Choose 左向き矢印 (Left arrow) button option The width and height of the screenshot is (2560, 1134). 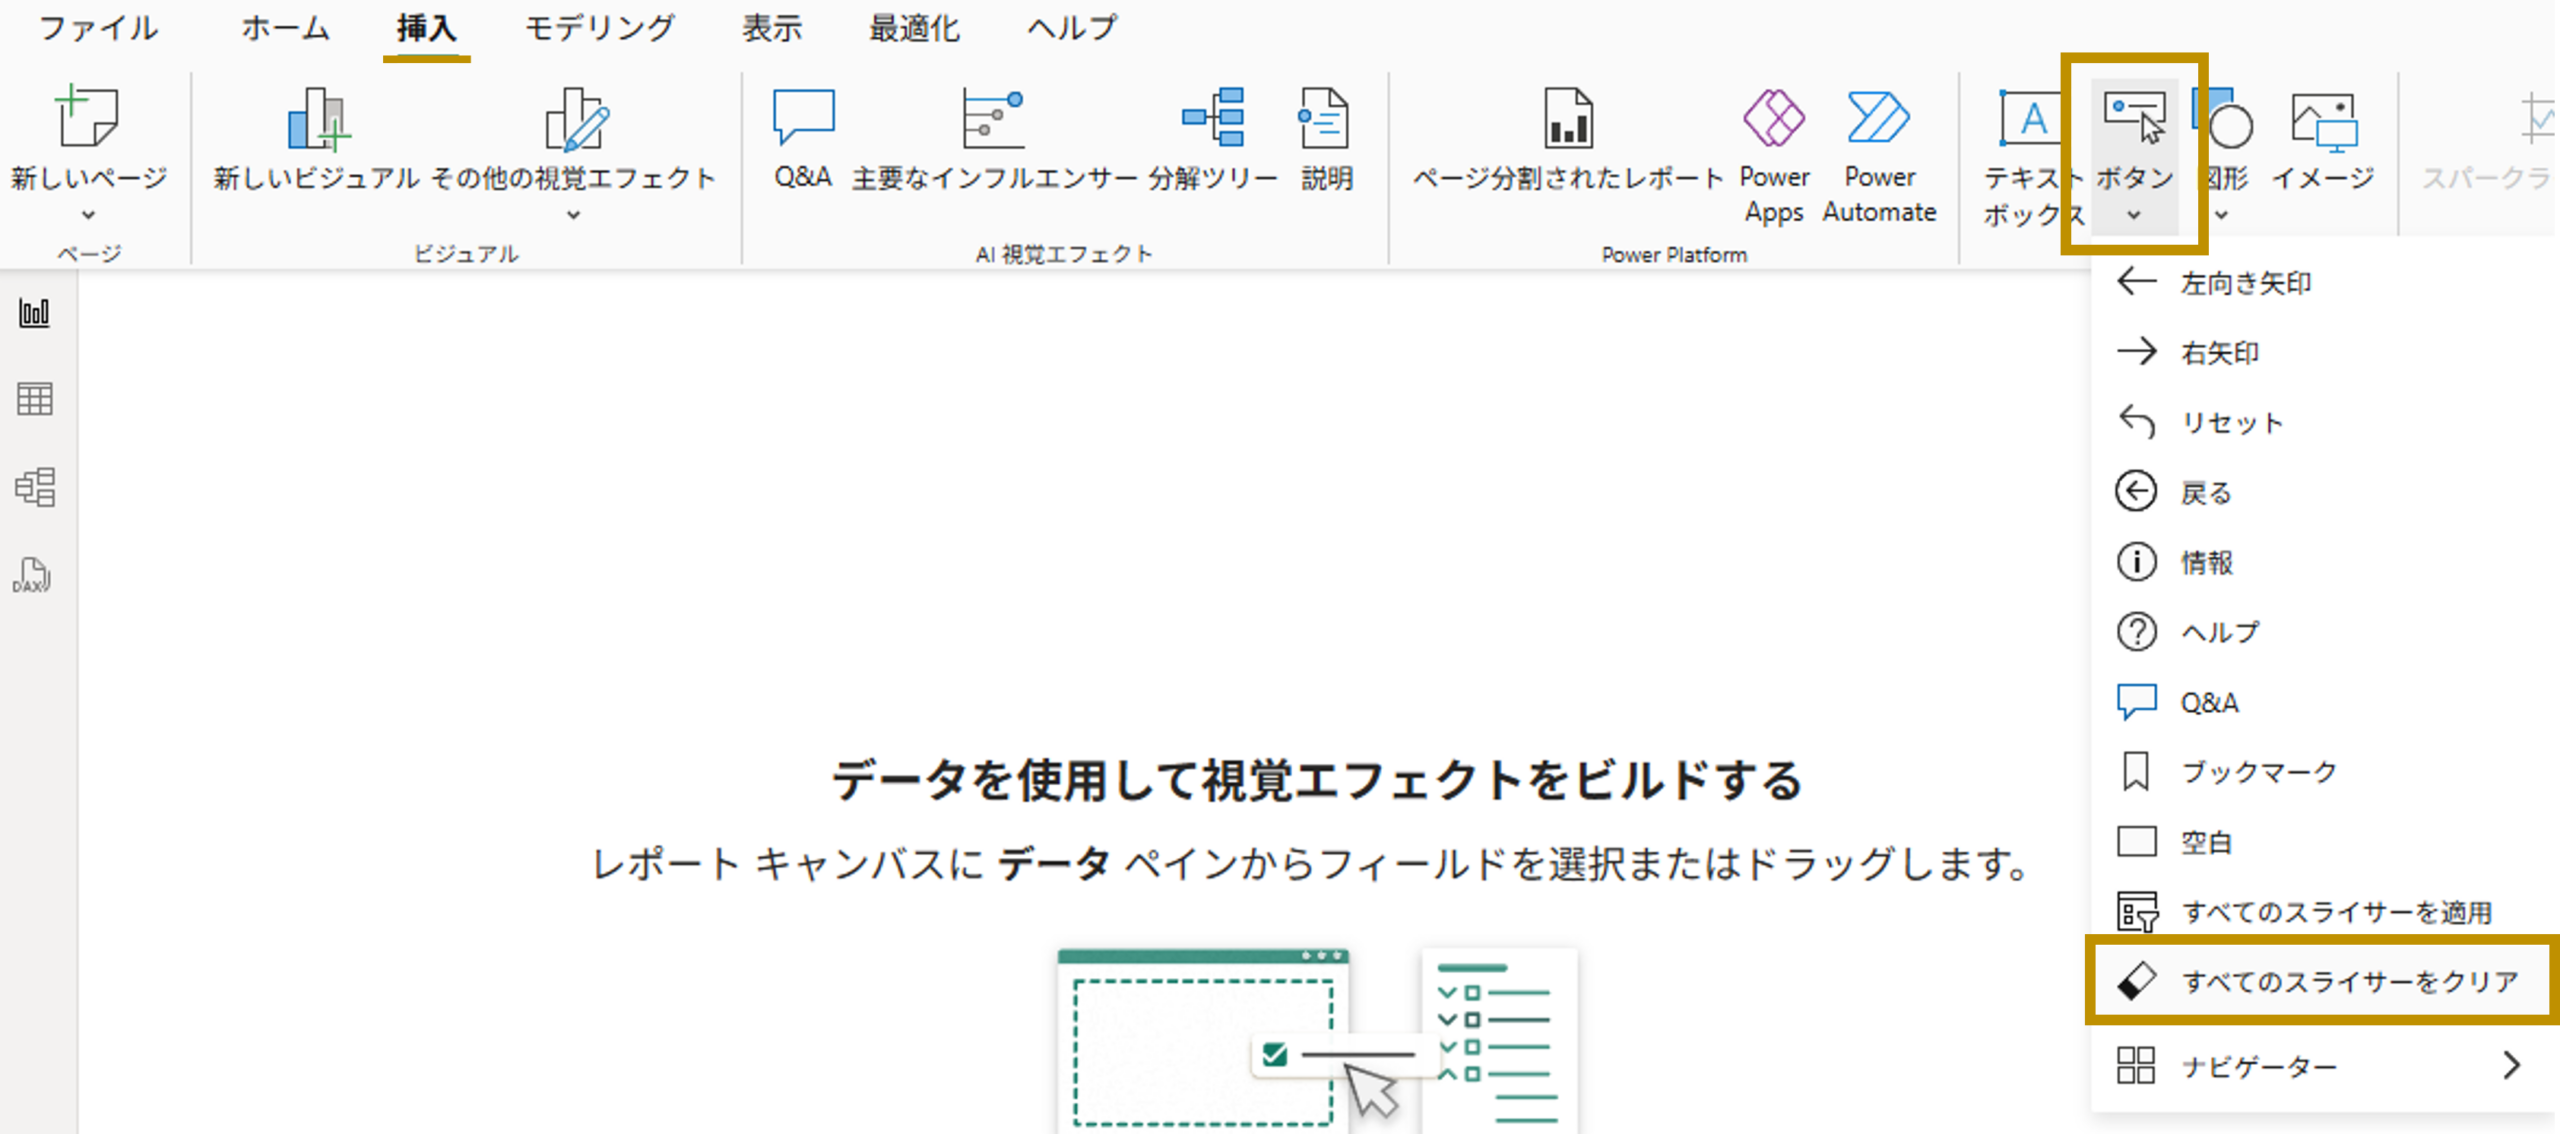(x=2245, y=283)
